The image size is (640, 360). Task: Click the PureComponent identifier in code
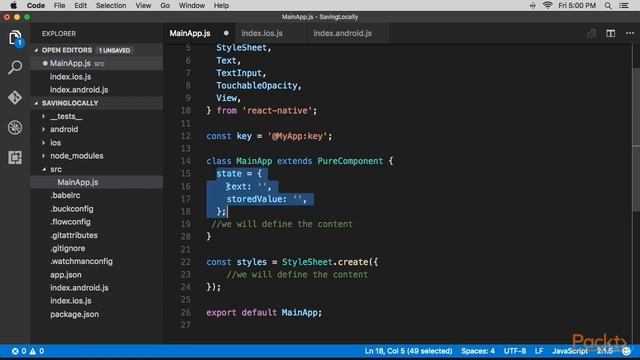click(x=350, y=161)
